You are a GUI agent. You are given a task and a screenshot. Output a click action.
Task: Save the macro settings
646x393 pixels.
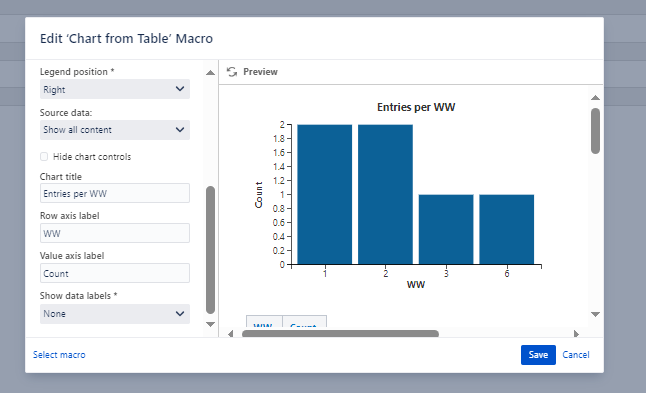[538, 355]
